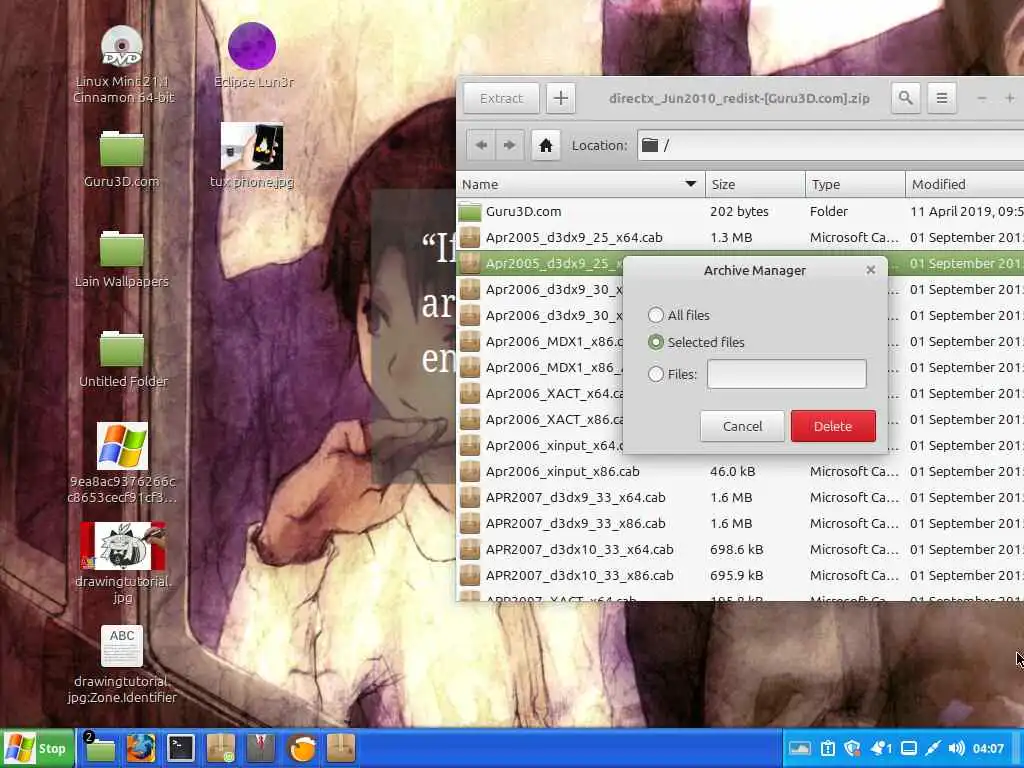Select APR2007_d3dx10_33_x64.cab file
Screen dimensions: 1024x768
tap(740, 549)
